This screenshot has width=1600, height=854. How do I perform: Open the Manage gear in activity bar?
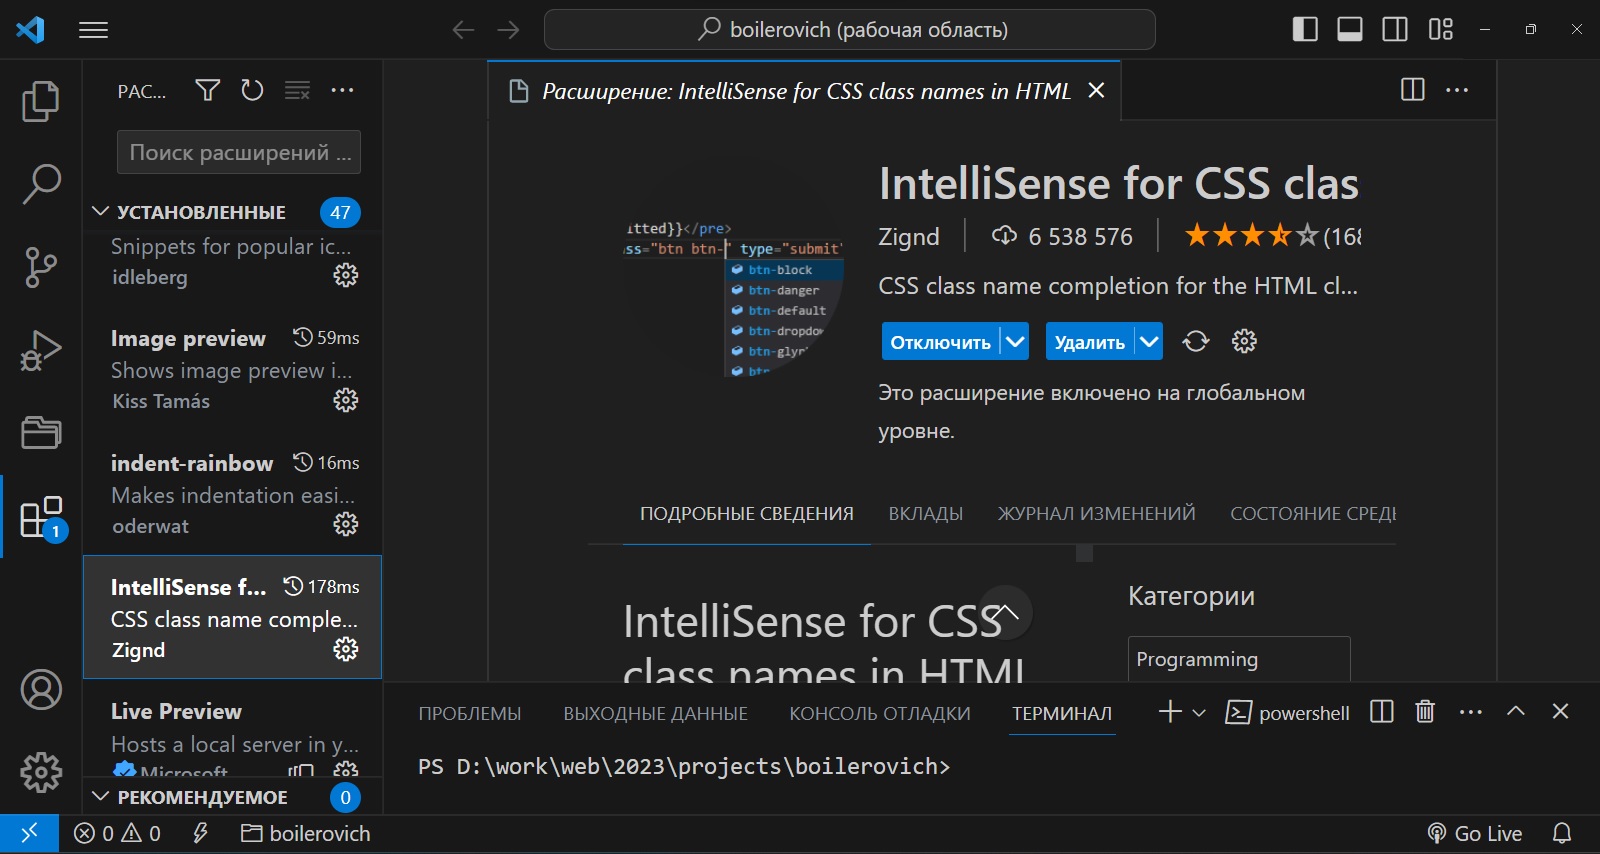(x=41, y=772)
